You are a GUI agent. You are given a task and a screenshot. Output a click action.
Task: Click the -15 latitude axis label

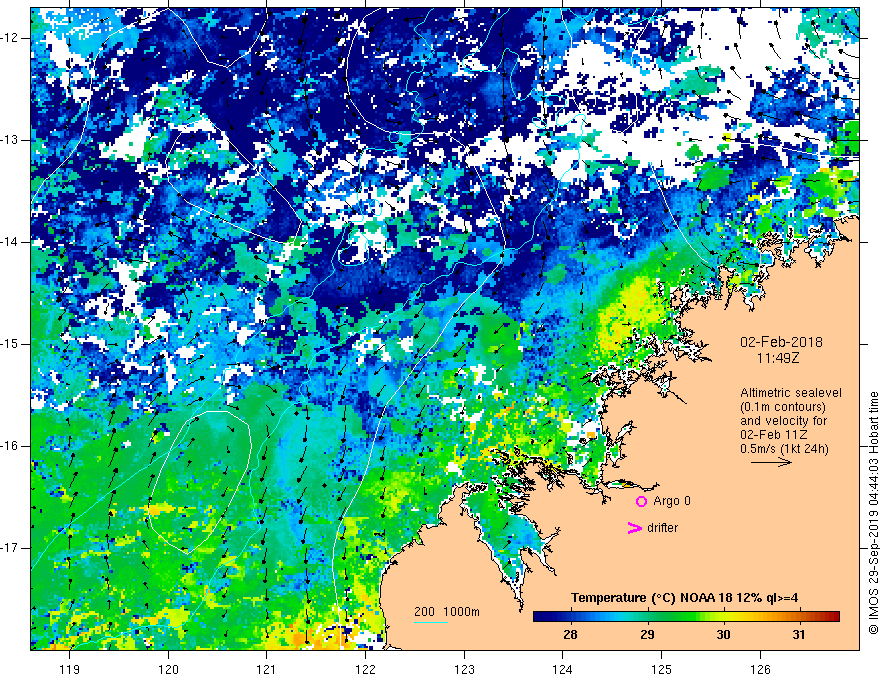click(x=11, y=344)
